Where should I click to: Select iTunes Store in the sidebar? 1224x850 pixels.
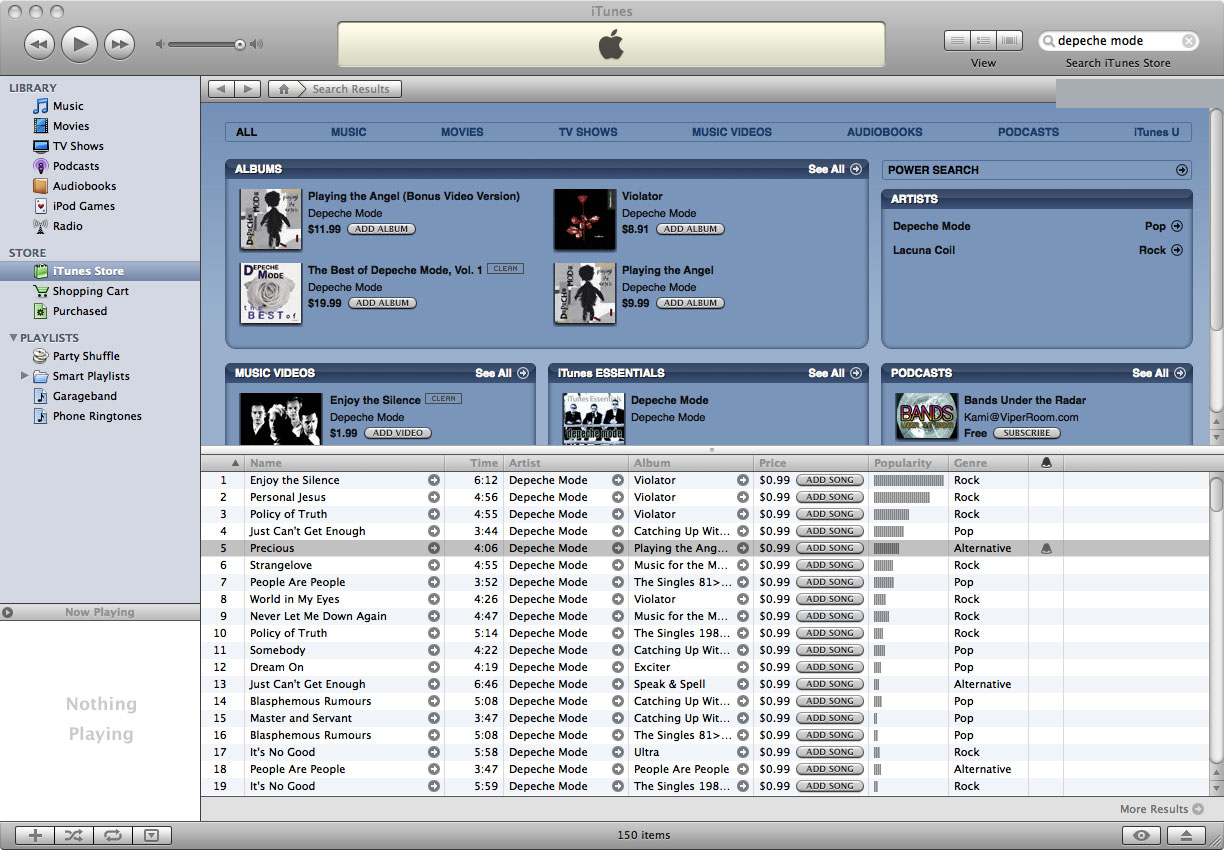100,271
